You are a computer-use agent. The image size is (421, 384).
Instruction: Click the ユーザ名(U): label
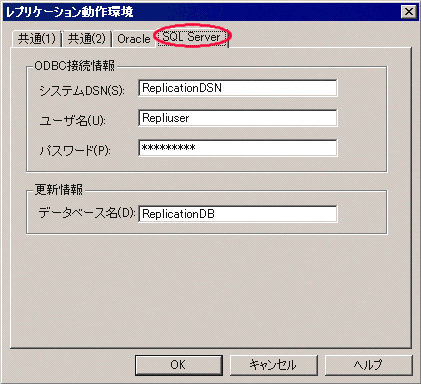click(x=73, y=121)
